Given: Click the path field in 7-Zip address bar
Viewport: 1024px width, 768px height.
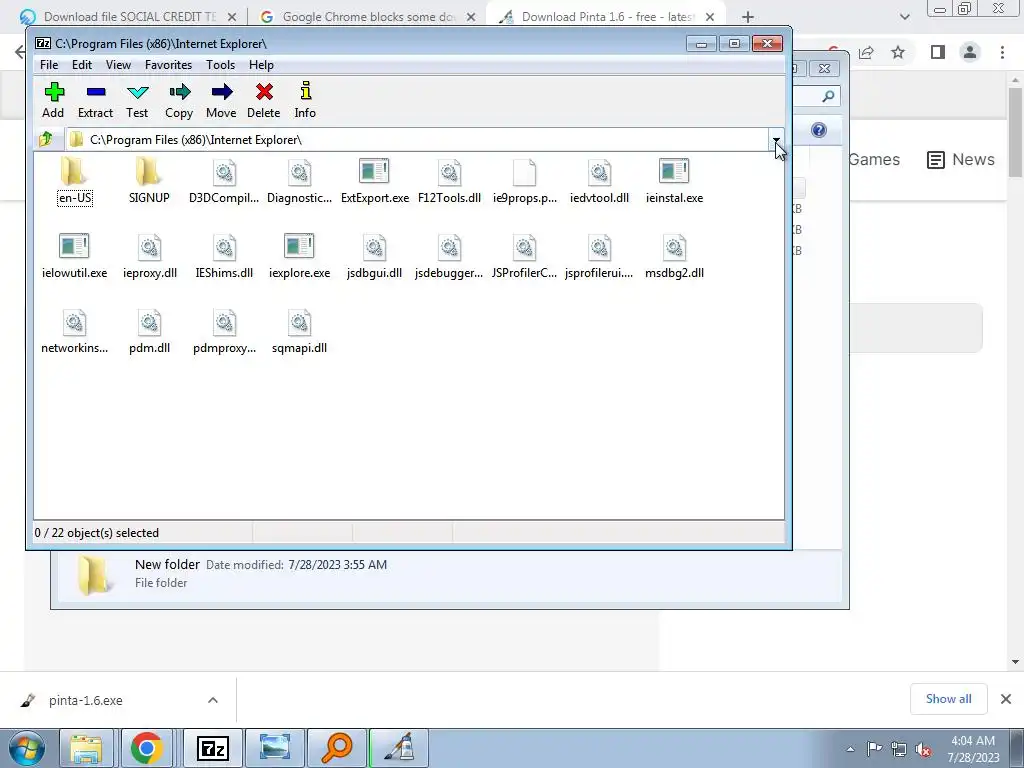Looking at the screenshot, I should pyautogui.click(x=418, y=139).
